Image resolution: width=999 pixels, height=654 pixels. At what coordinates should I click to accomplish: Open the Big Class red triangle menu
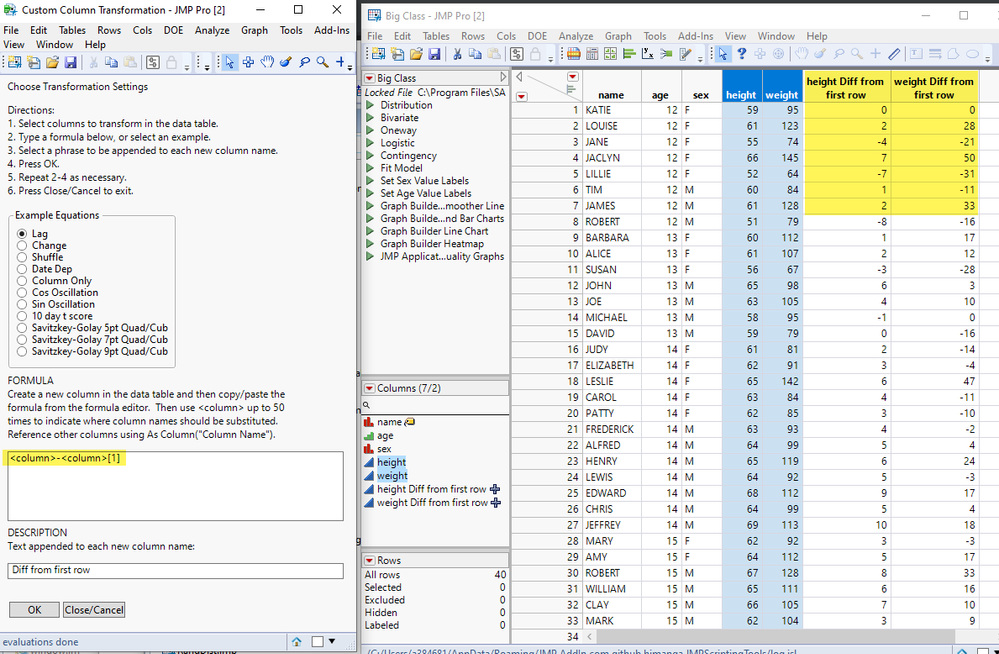tap(370, 78)
